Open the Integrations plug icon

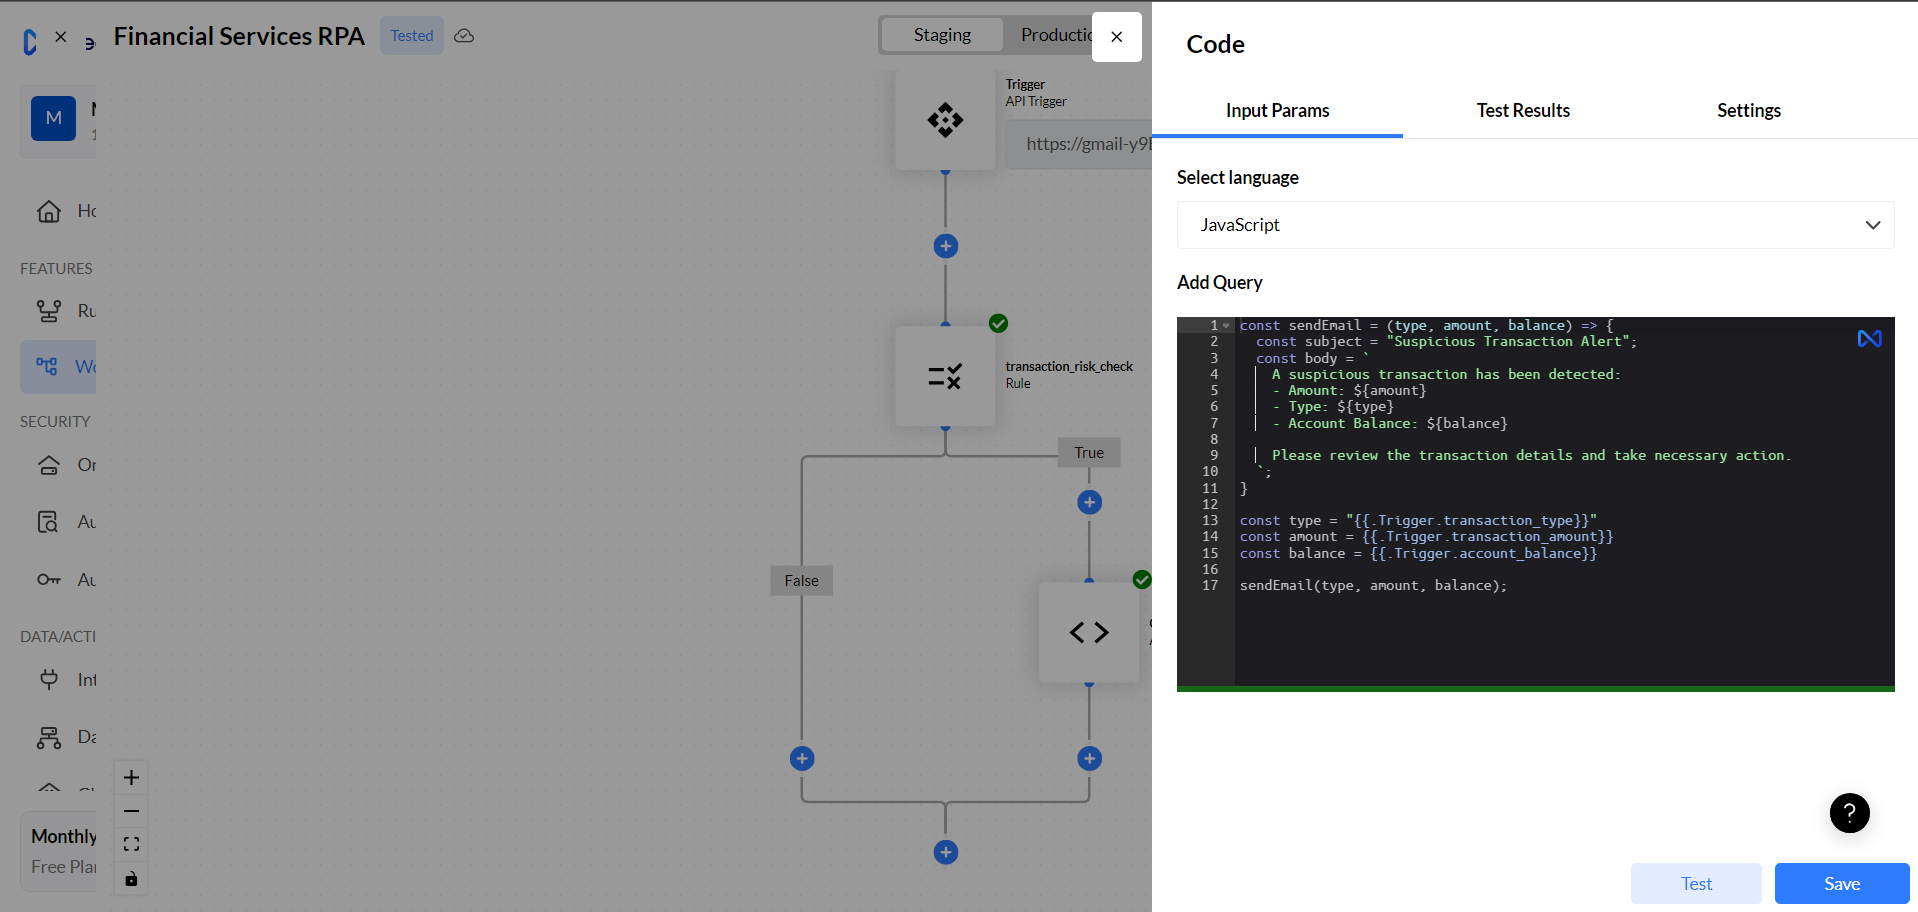(x=49, y=680)
